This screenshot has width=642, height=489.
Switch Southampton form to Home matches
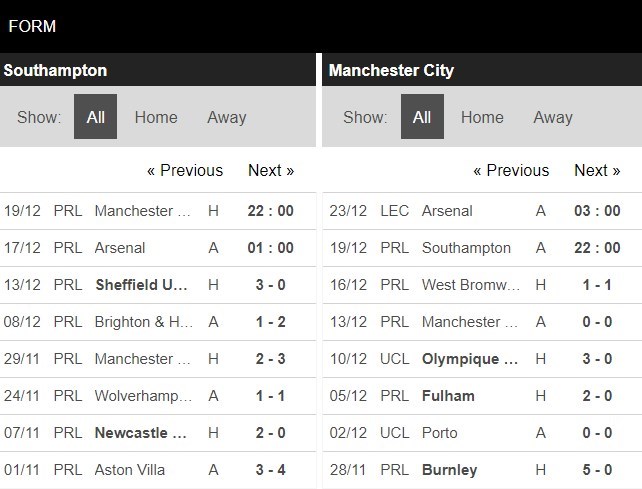coord(156,117)
